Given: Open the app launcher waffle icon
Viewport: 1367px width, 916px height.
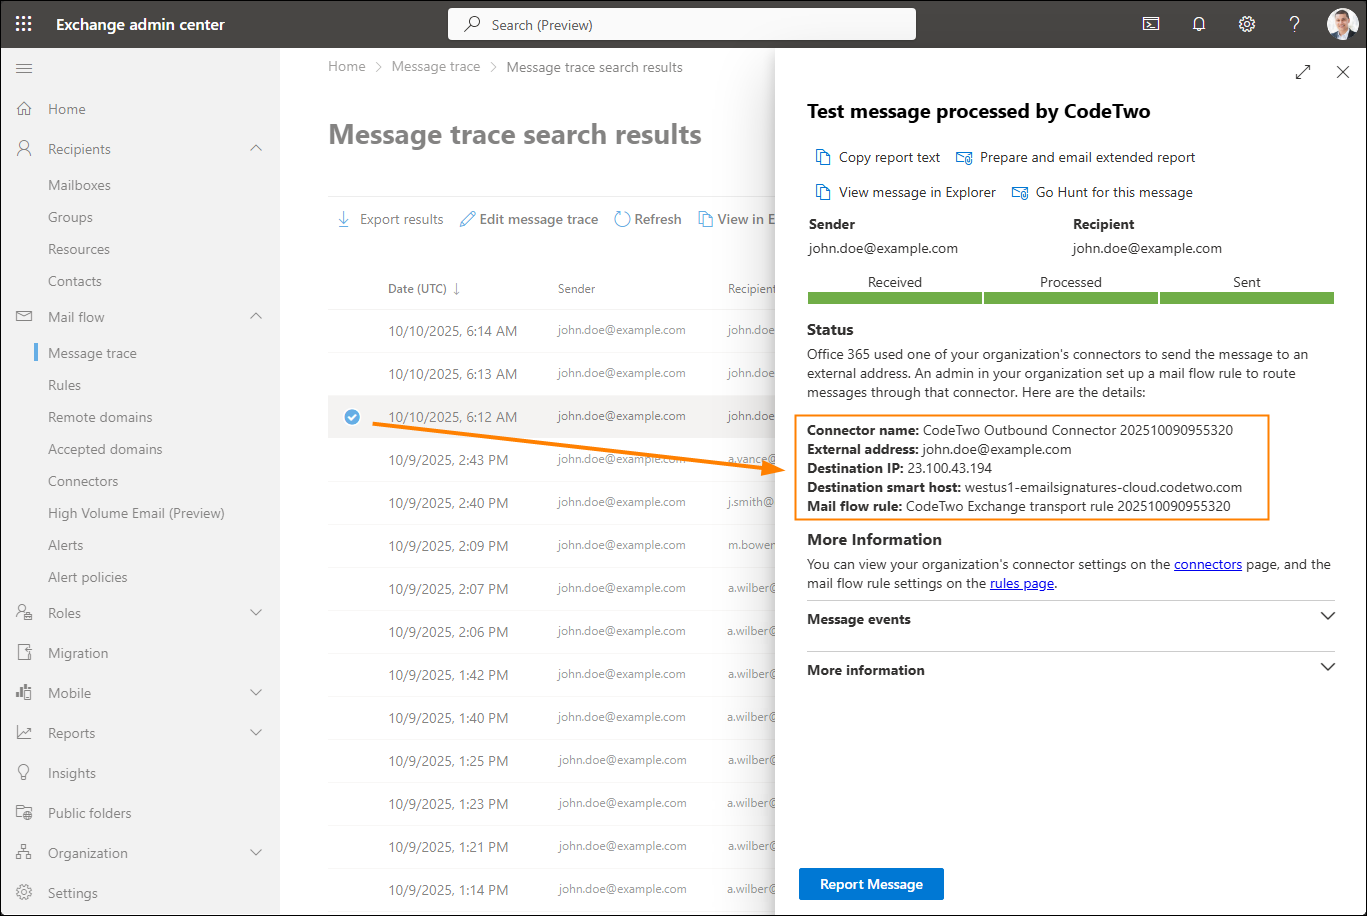Looking at the screenshot, I should click(24, 24).
